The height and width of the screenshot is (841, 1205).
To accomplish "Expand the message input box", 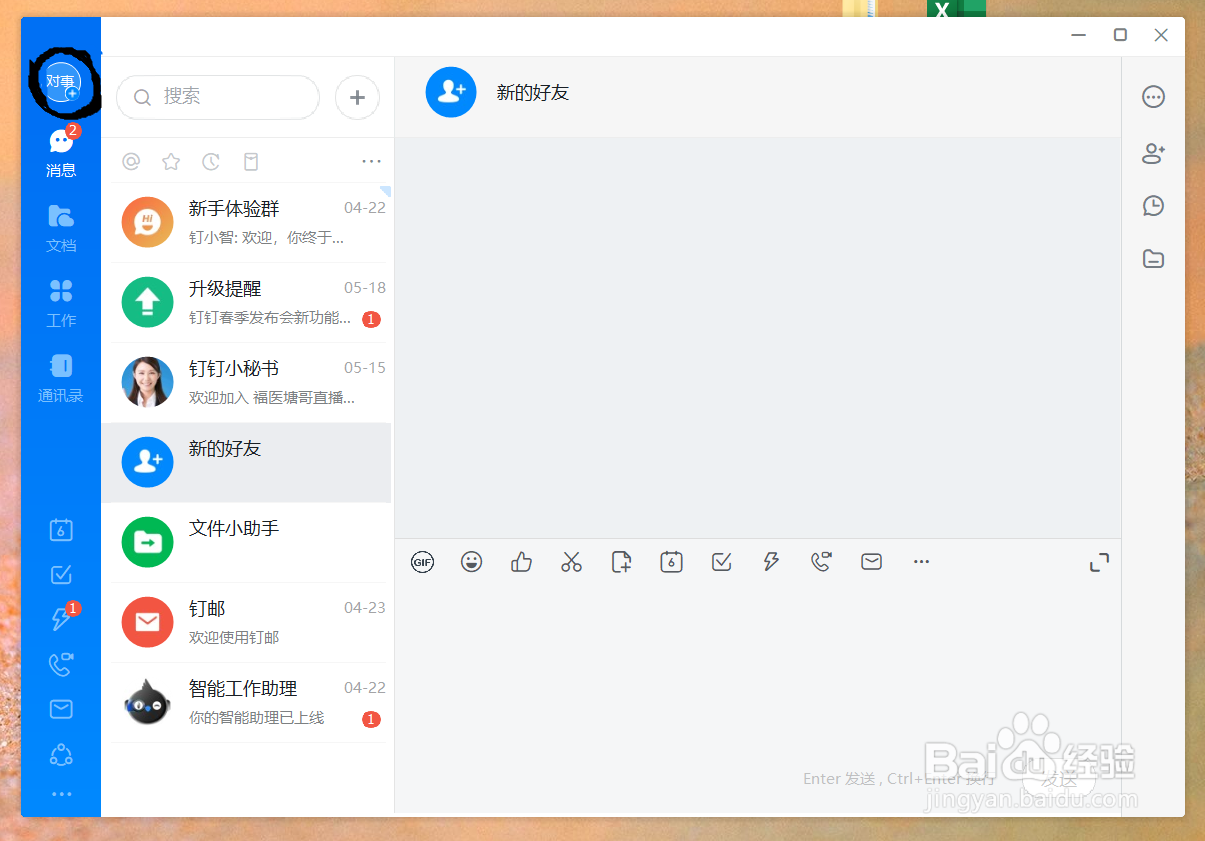I will point(1099,562).
